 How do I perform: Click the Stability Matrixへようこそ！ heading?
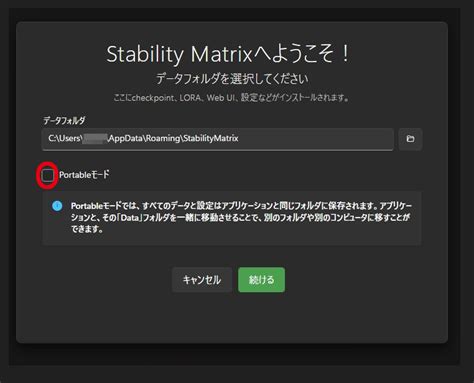coord(228,54)
